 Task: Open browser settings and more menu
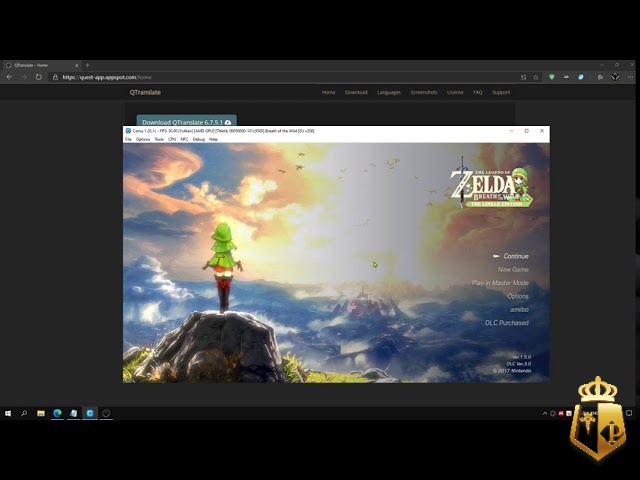pyautogui.click(x=631, y=77)
